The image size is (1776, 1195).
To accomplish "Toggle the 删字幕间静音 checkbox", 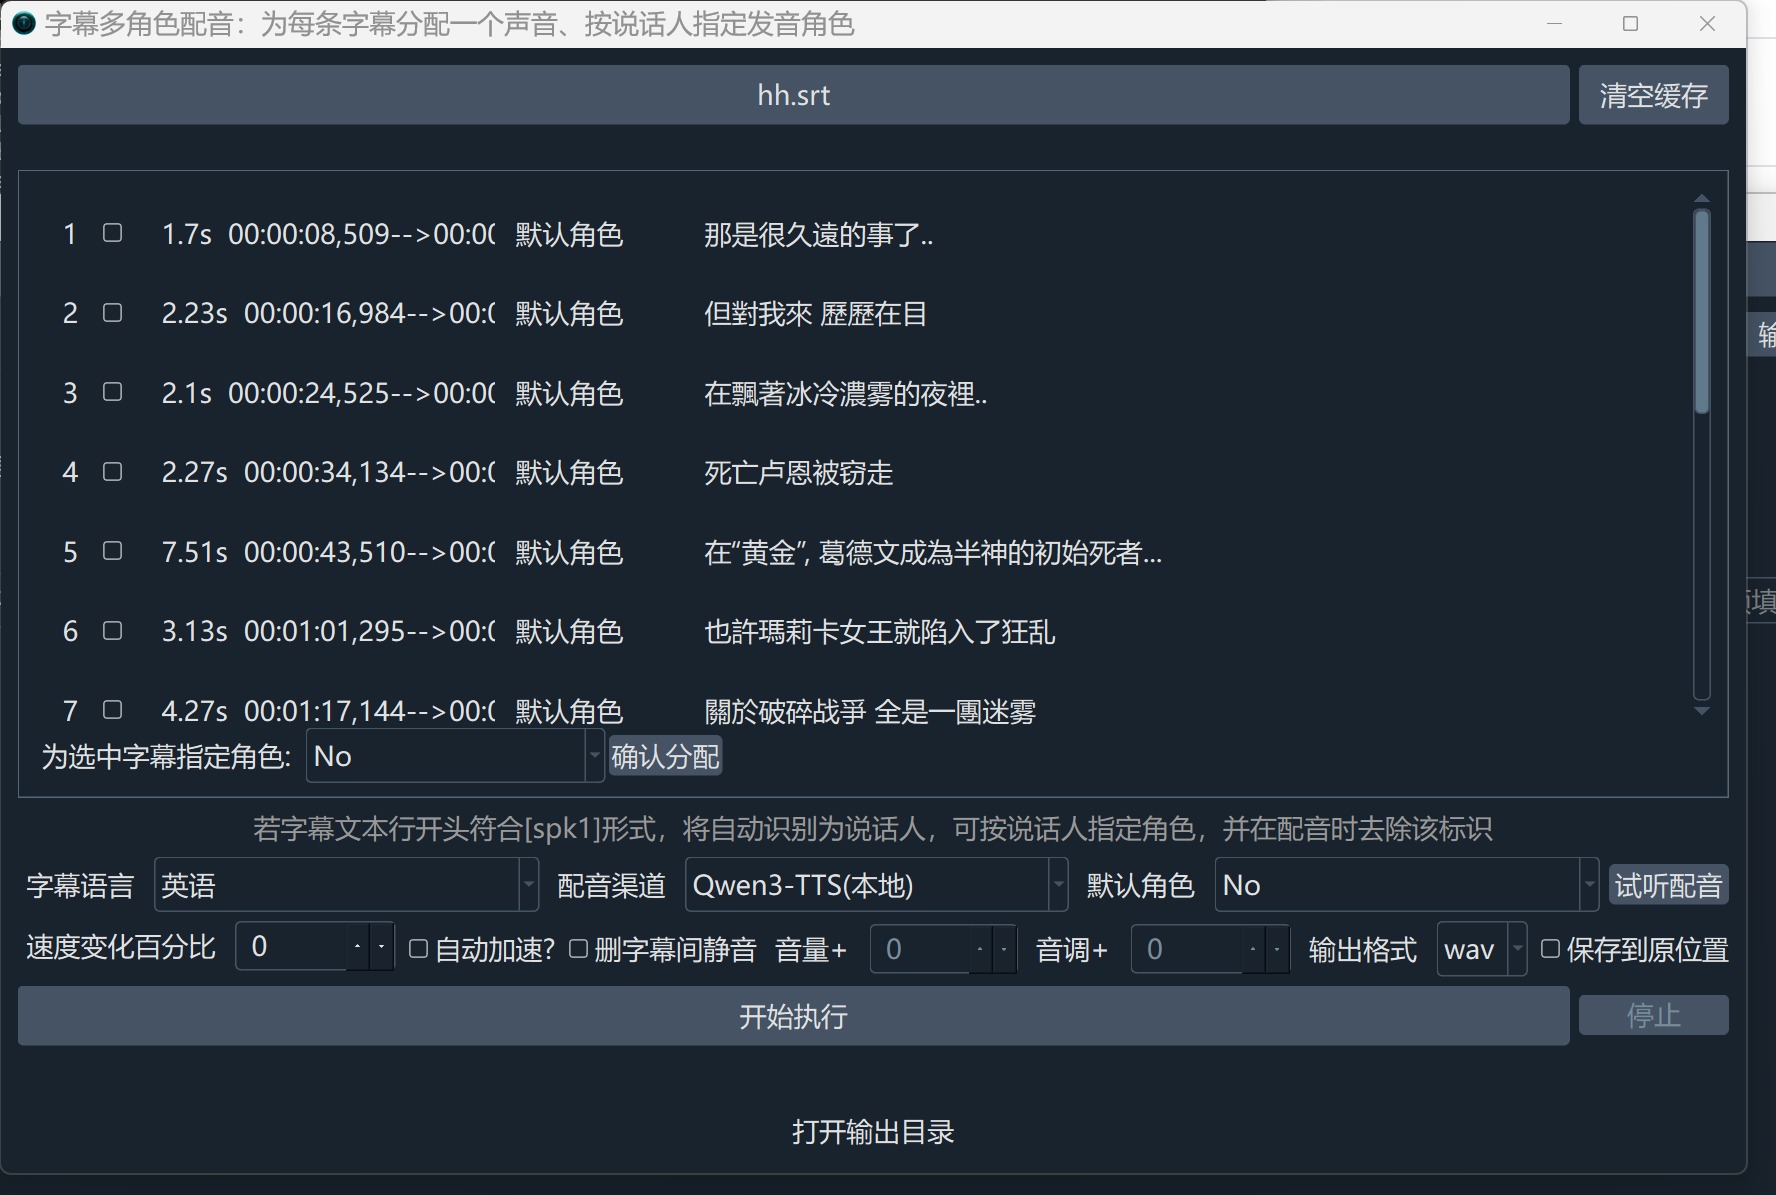I will [x=578, y=948].
